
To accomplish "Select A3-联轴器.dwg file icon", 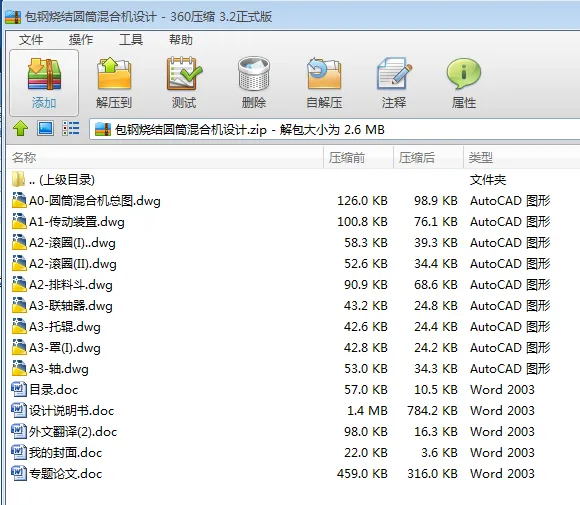I will coord(19,306).
